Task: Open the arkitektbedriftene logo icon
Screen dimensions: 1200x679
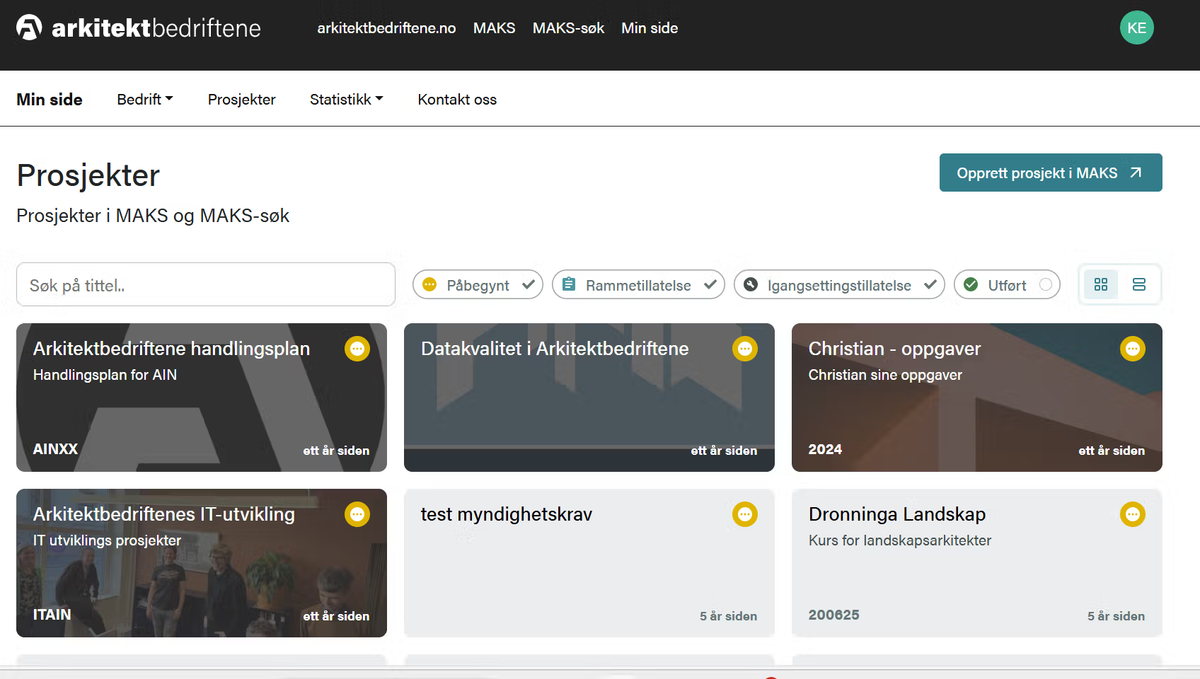Action: (x=28, y=27)
